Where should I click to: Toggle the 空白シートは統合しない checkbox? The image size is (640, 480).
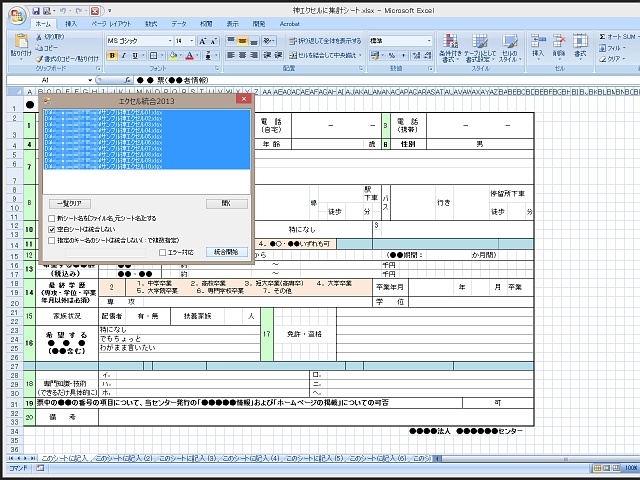[52, 229]
